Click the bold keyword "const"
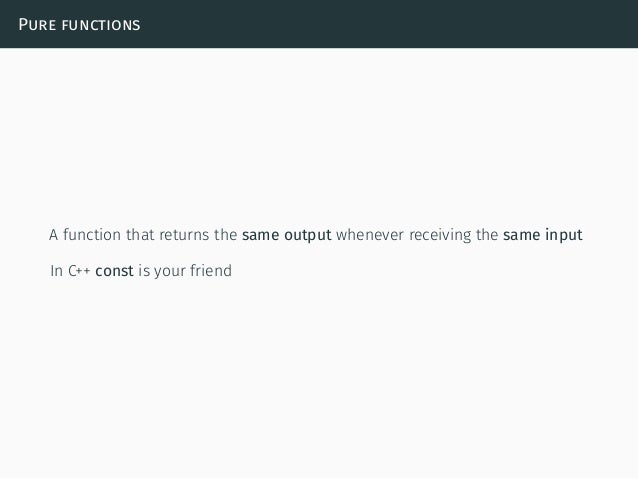The width and height of the screenshot is (638, 479). tap(115, 269)
